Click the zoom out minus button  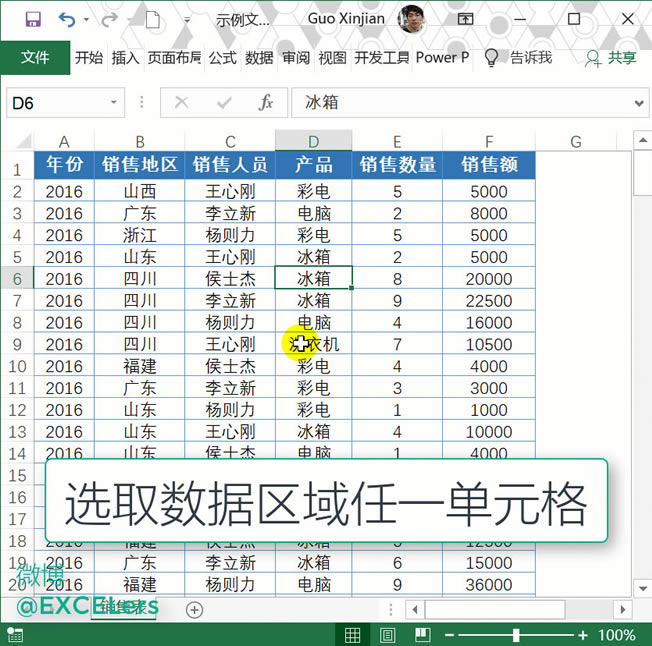pyautogui.click(x=449, y=635)
